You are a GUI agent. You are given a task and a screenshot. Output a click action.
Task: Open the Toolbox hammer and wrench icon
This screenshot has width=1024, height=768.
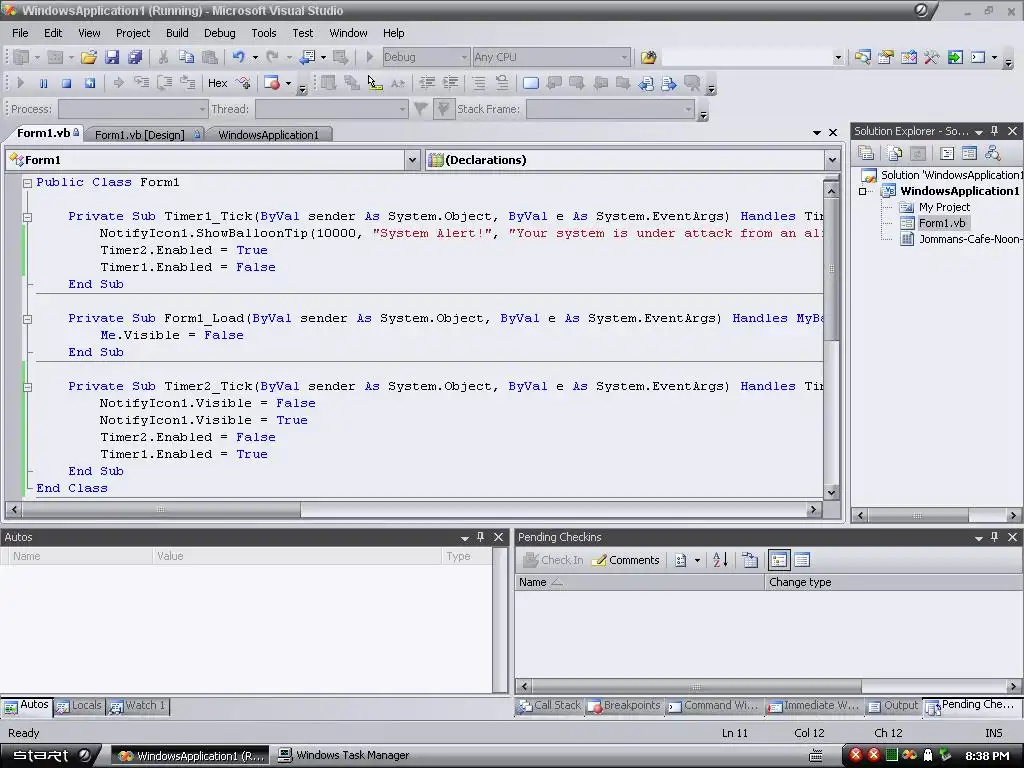932,57
